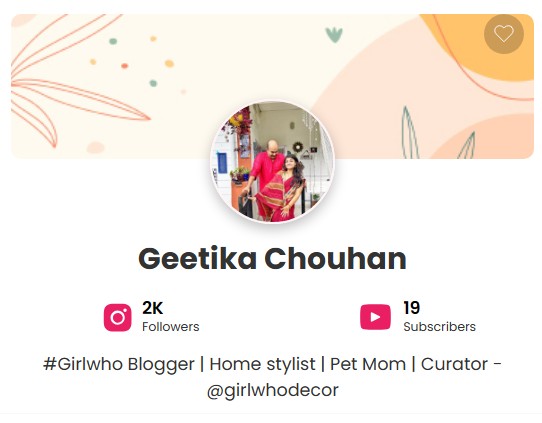Select the Geetika Chouhan name heading

(x=272, y=258)
